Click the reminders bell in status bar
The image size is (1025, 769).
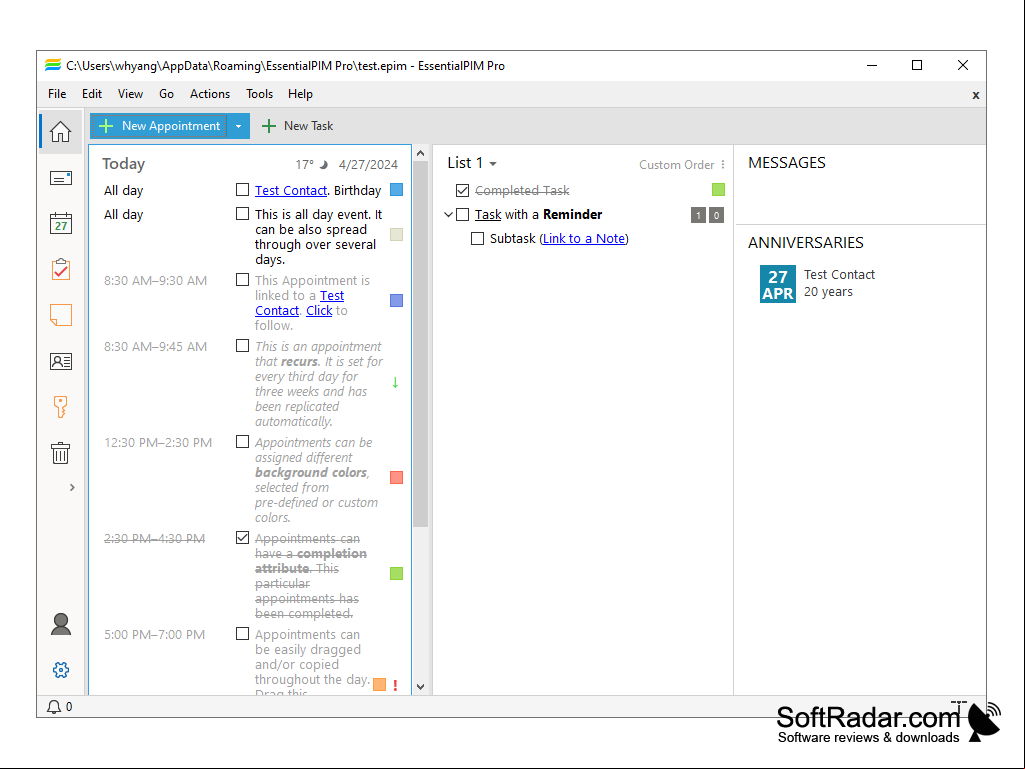coord(54,707)
